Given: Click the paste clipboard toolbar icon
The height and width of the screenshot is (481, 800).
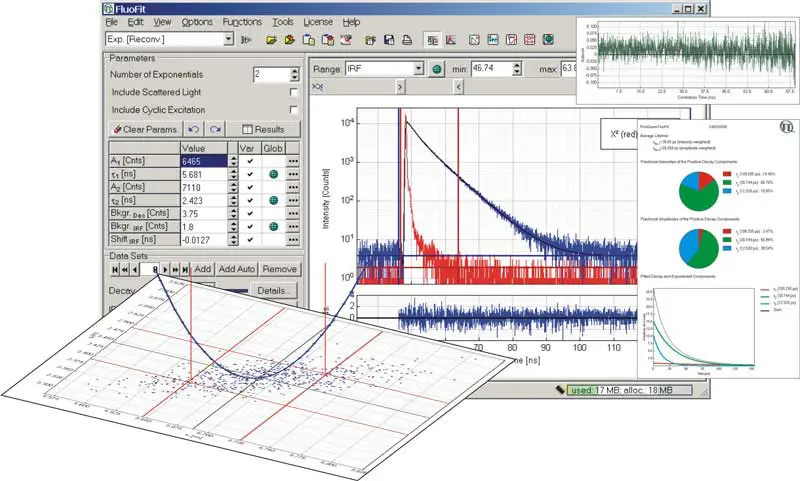Looking at the screenshot, I should pyautogui.click(x=328, y=39).
